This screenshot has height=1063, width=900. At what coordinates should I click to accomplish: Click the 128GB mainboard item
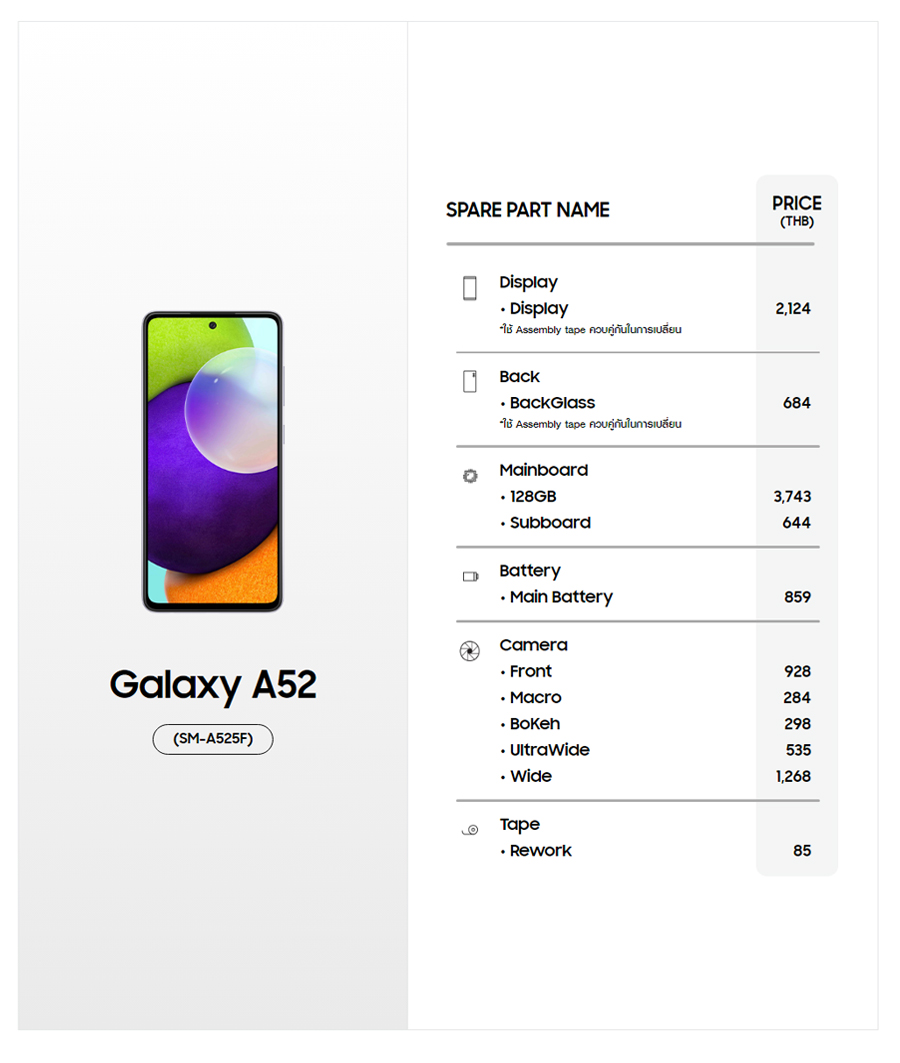point(533,496)
